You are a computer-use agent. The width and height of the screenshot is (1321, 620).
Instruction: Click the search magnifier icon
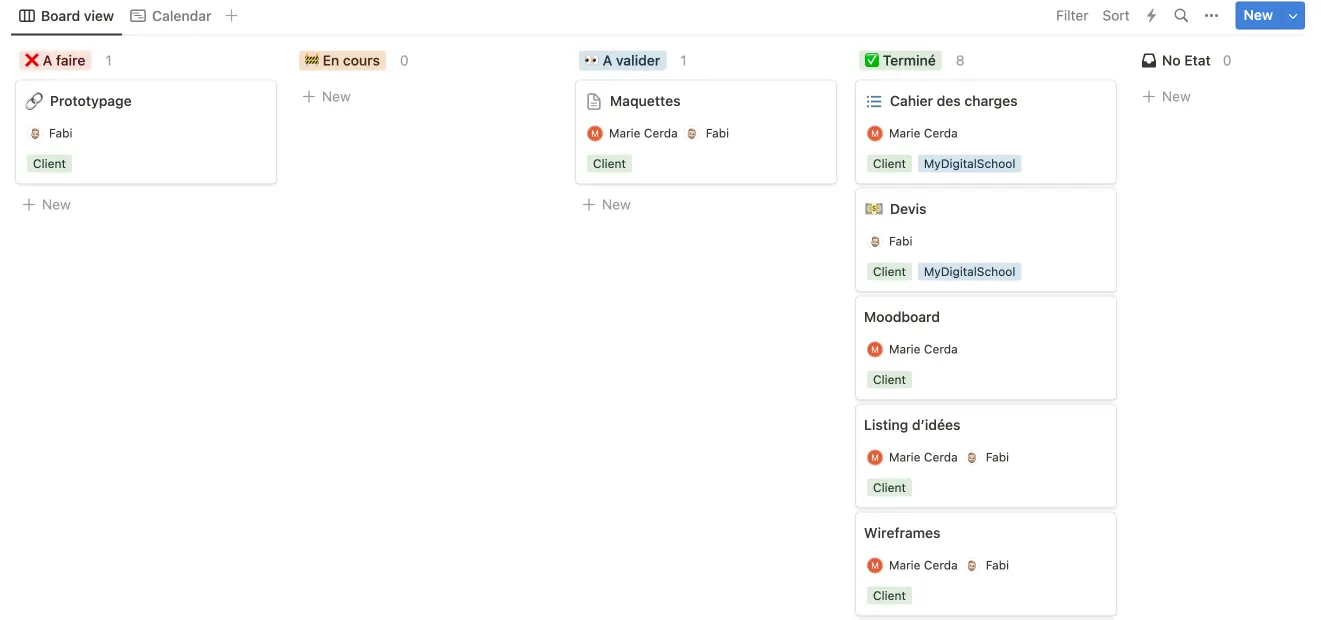pyautogui.click(x=1181, y=16)
